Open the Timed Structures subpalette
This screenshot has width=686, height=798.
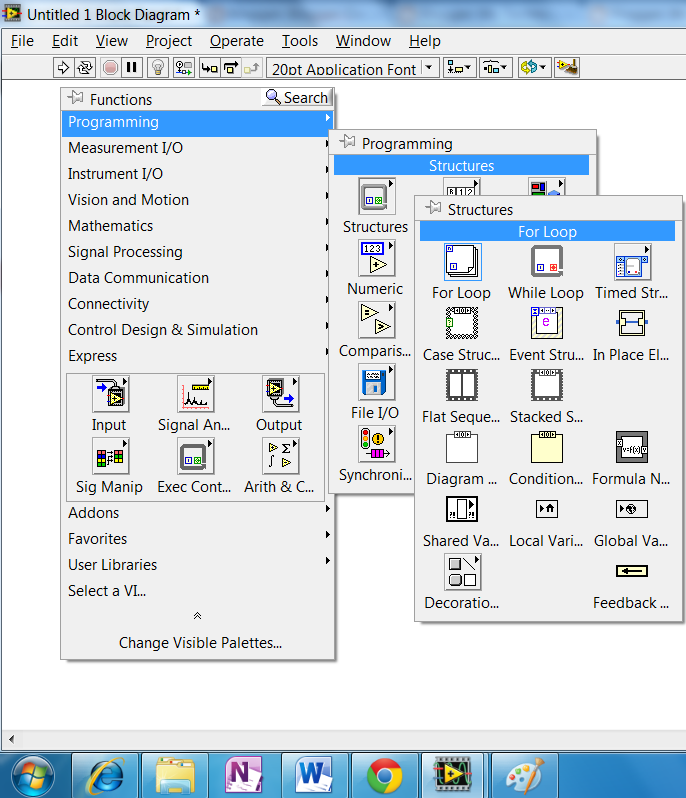coord(632,262)
